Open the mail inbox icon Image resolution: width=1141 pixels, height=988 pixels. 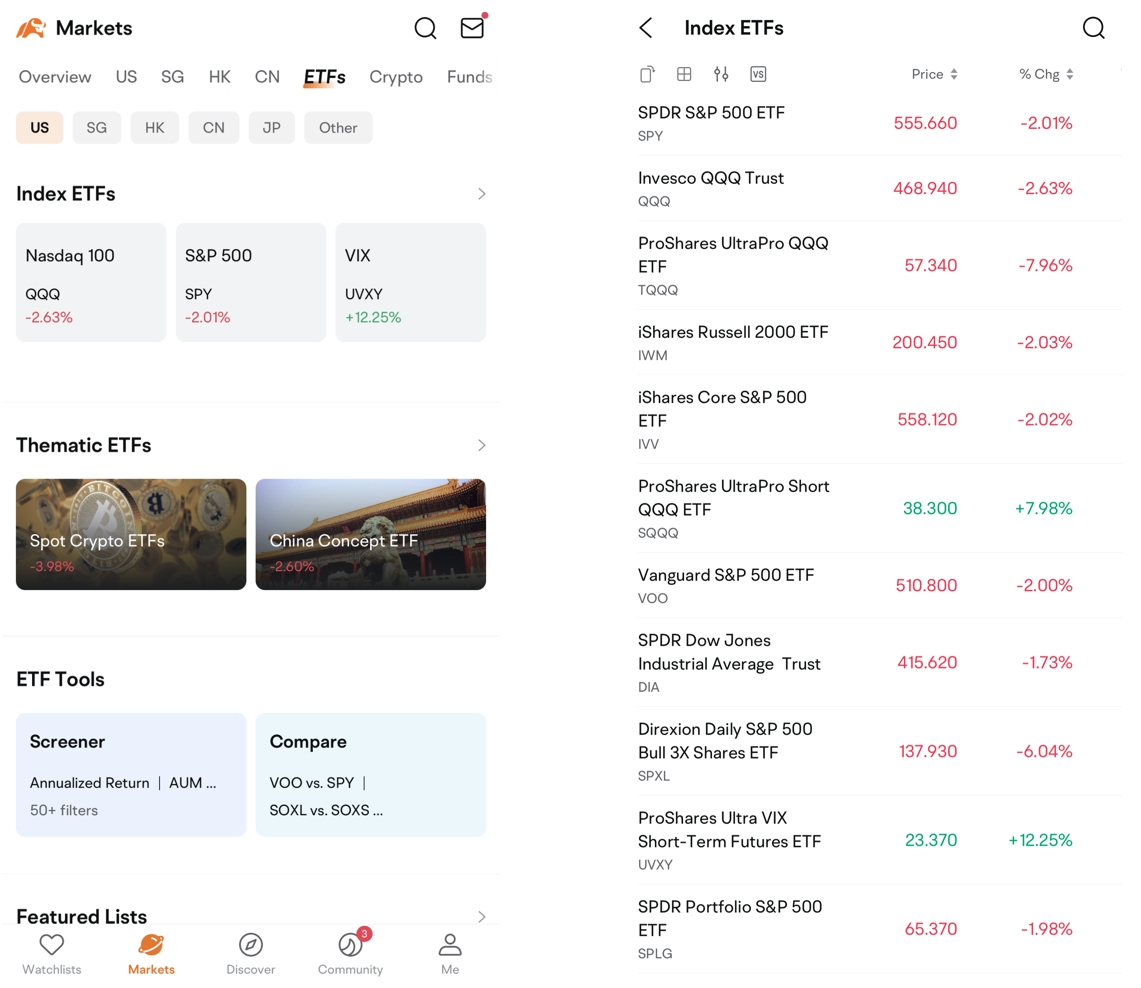click(x=473, y=27)
